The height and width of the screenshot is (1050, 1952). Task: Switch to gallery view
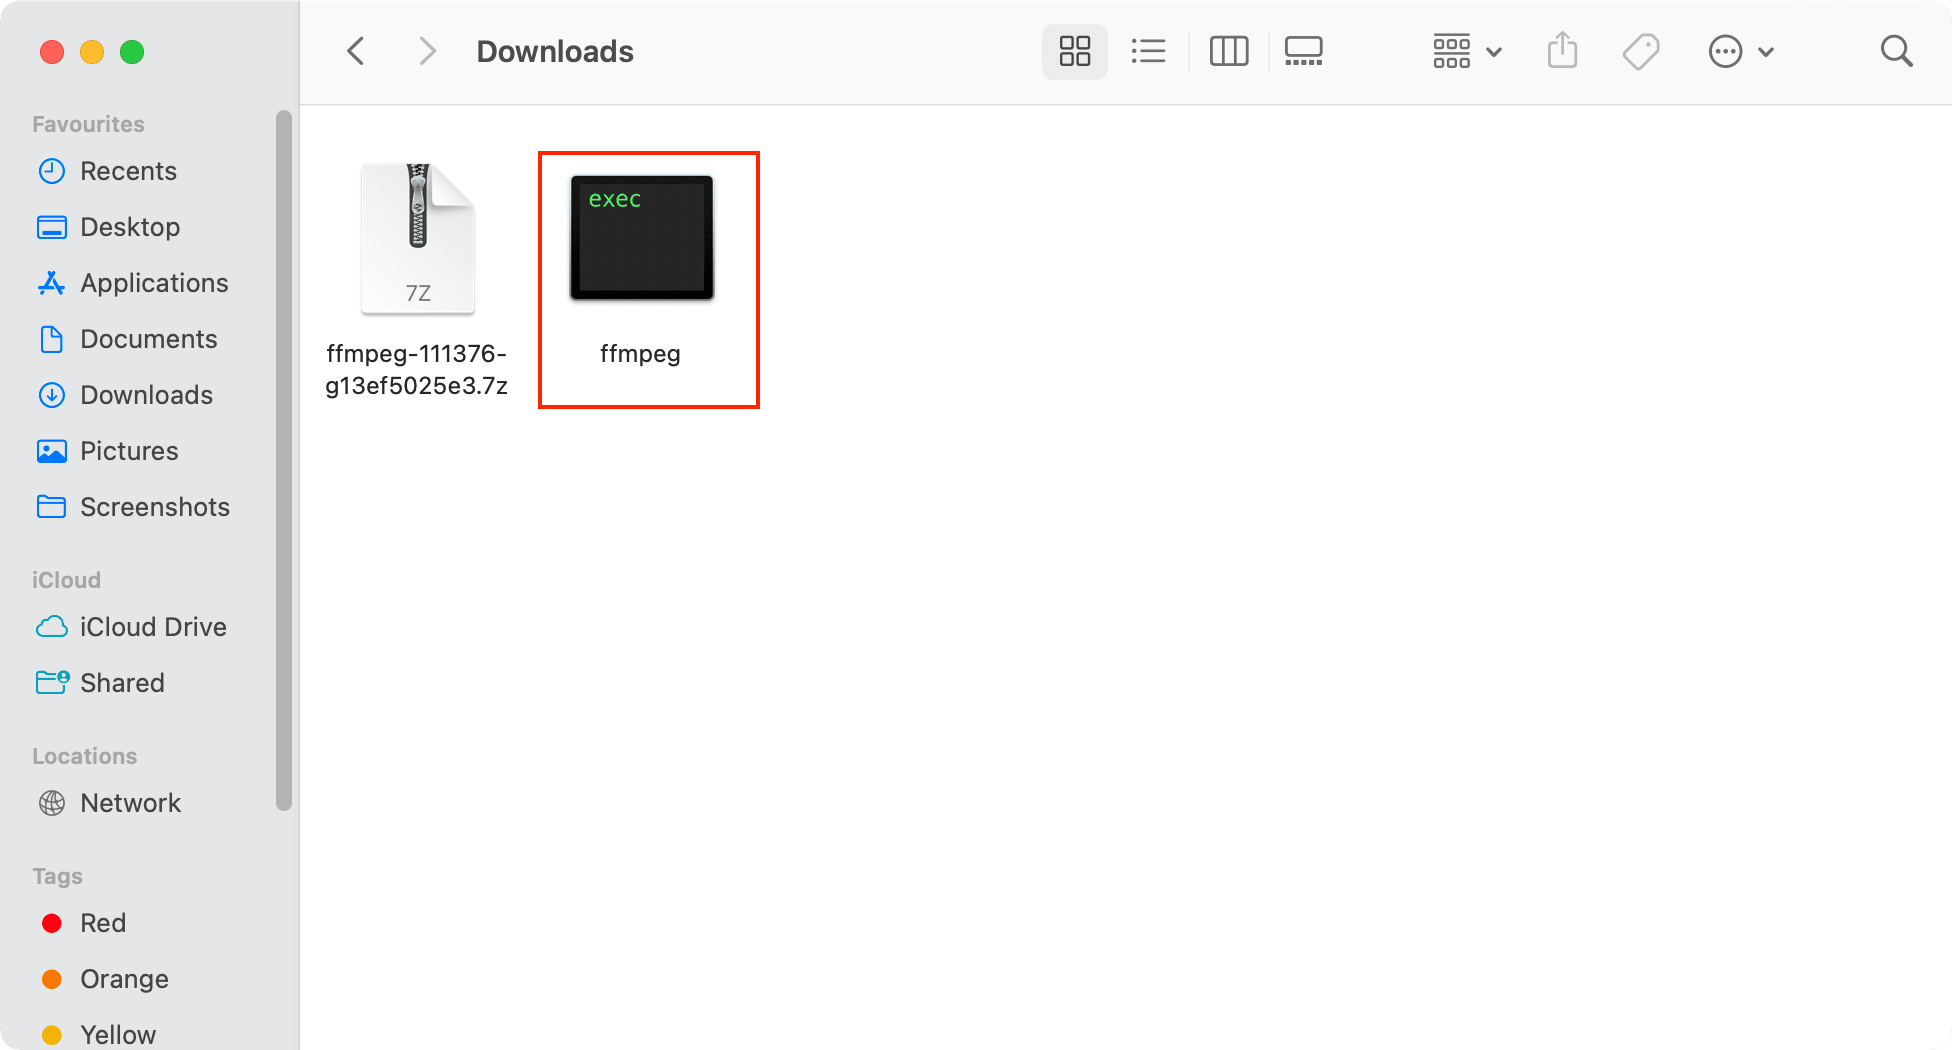pyautogui.click(x=1303, y=50)
